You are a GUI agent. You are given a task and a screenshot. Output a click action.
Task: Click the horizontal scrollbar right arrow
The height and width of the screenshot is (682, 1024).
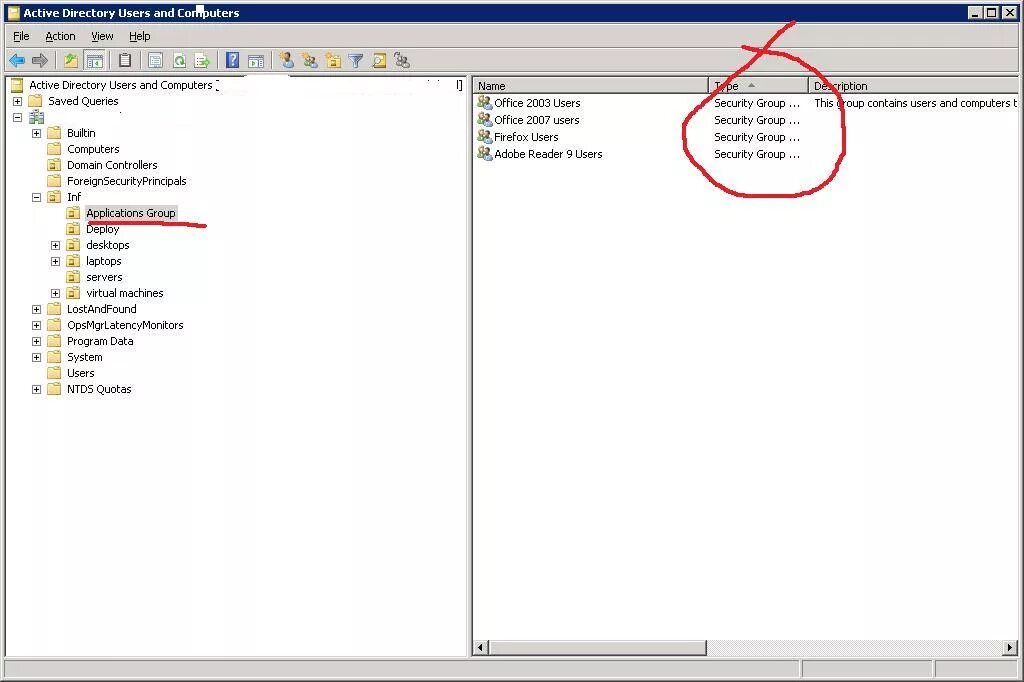1010,647
